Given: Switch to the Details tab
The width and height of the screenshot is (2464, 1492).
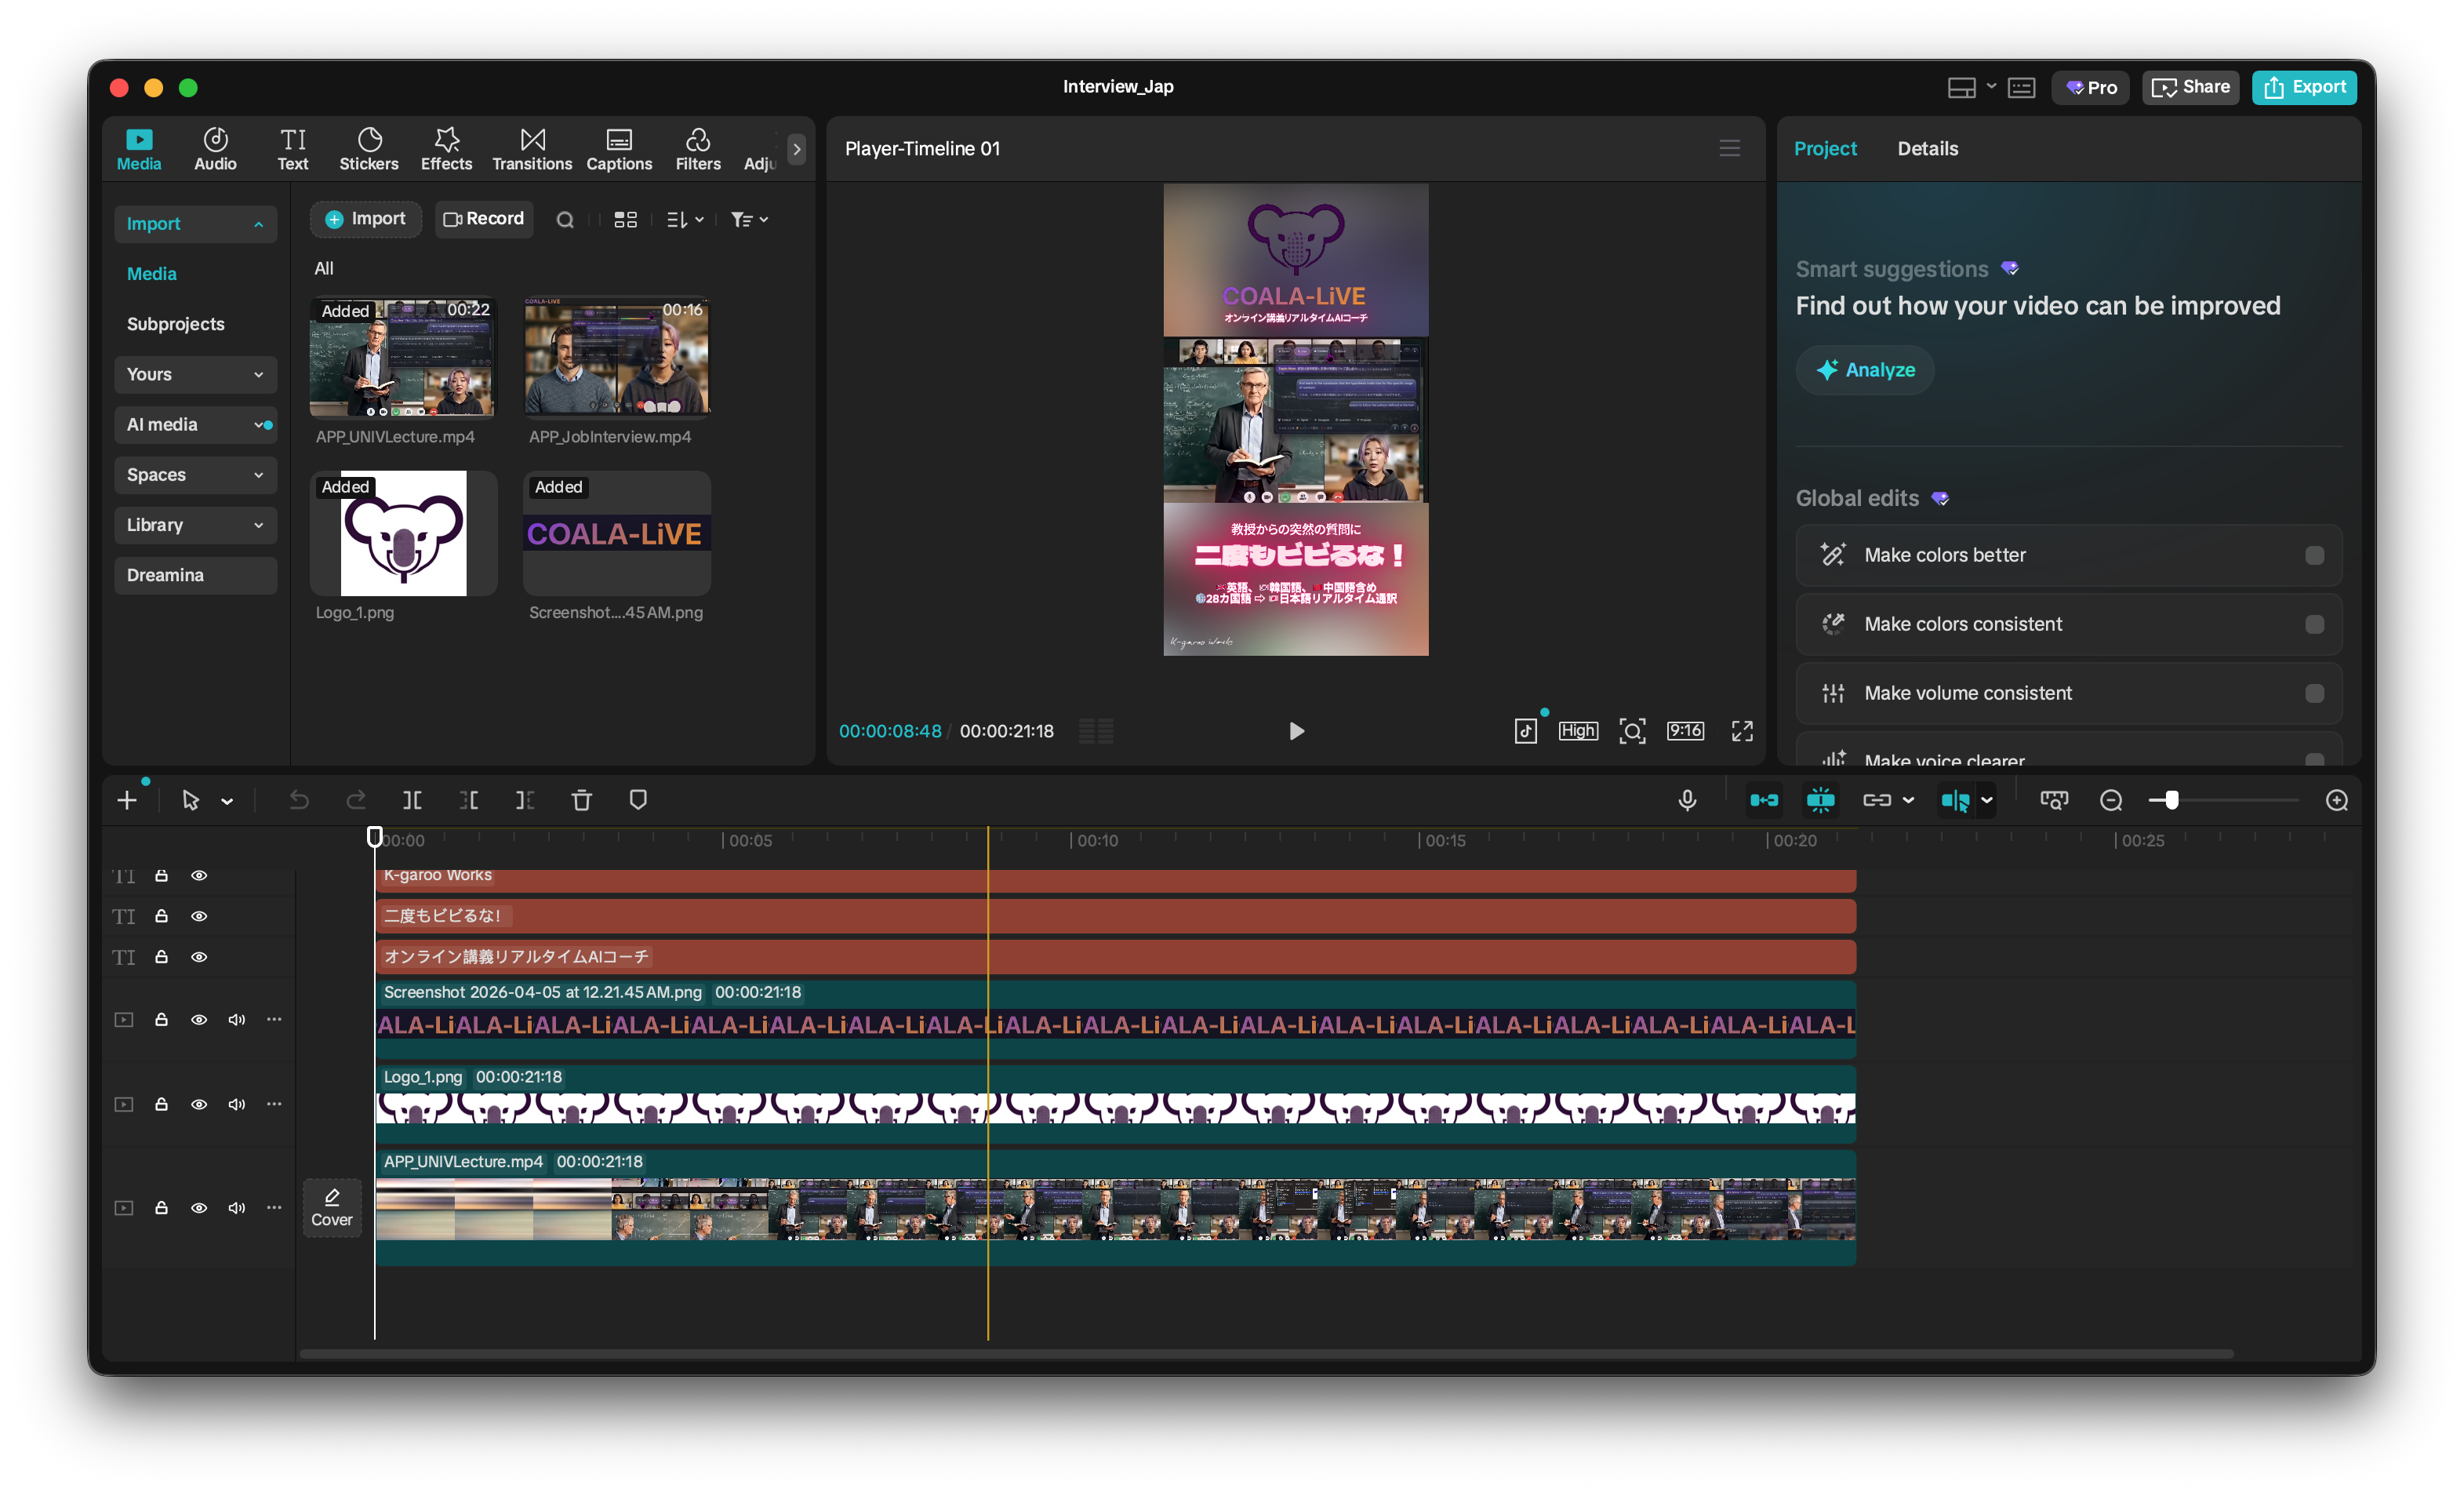Looking at the screenshot, I should 1927,149.
